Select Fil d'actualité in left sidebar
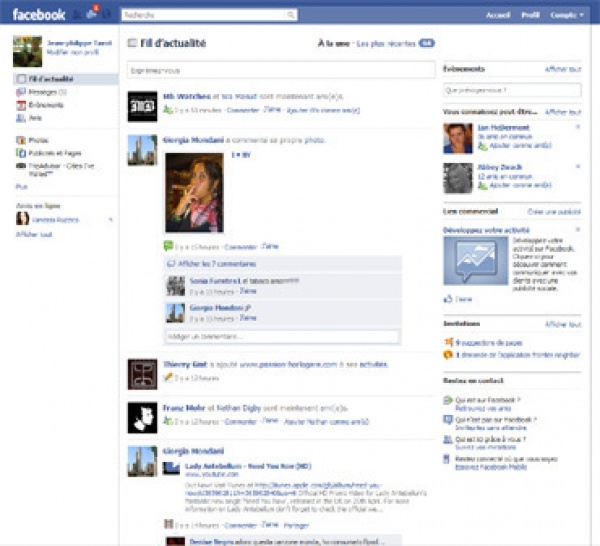The image size is (600, 546). pyautogui.click(x=66, y=79)
